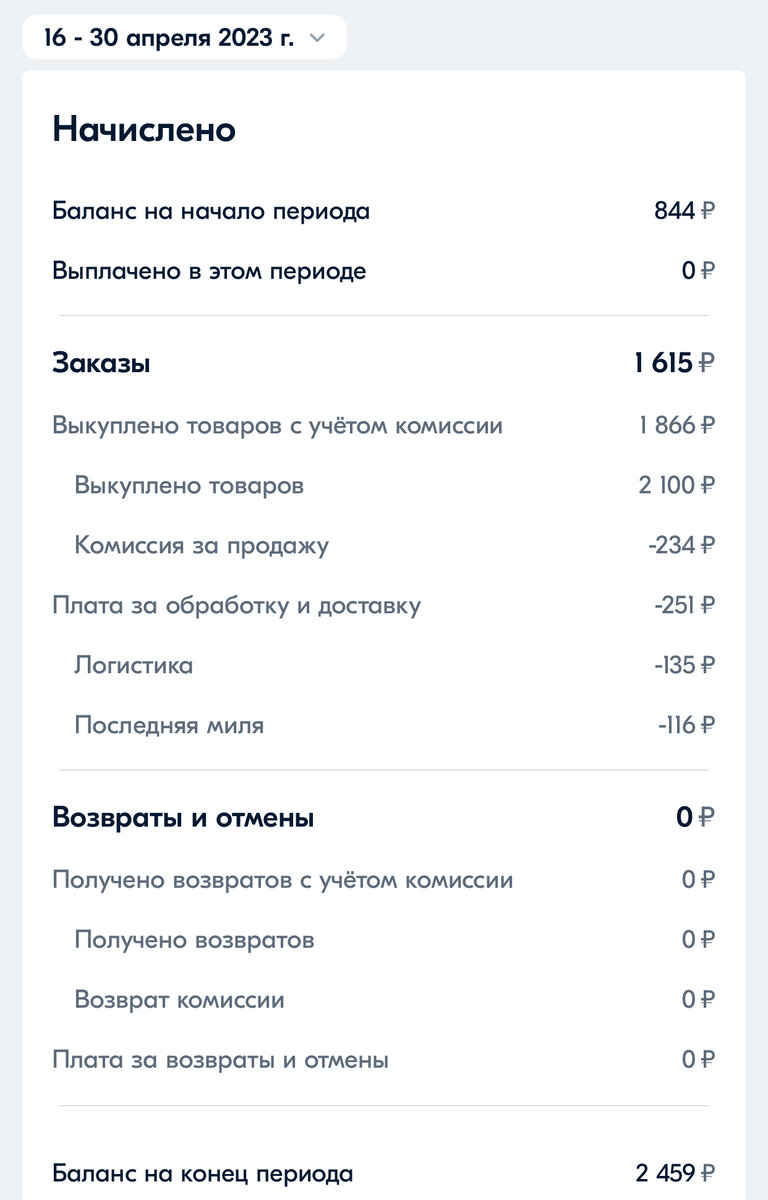768x1200 pixels.
Task: Click Баланс на конец периода row
Action: 384,1173
